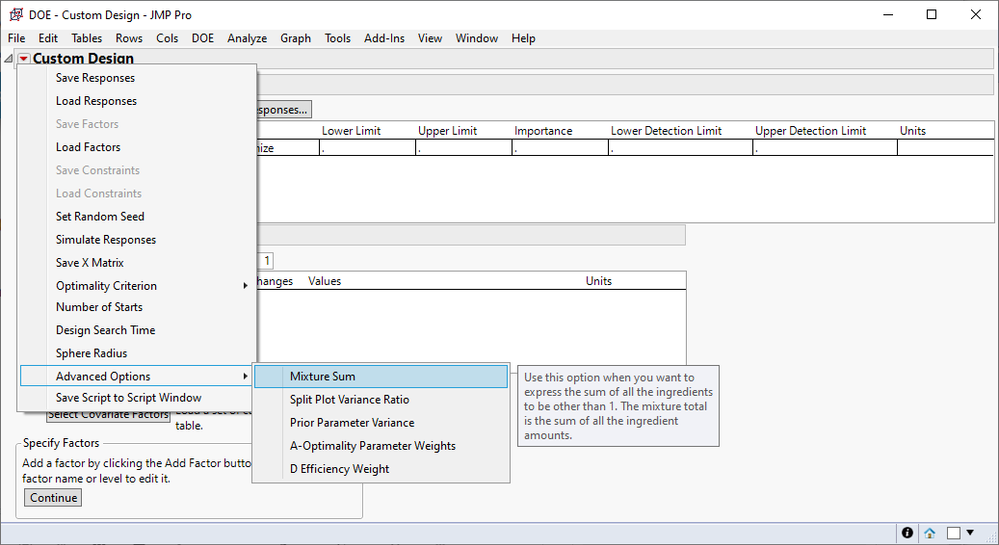Select Save Script to Script Window
Screen dimensions: 999x545
click(138, 398)
